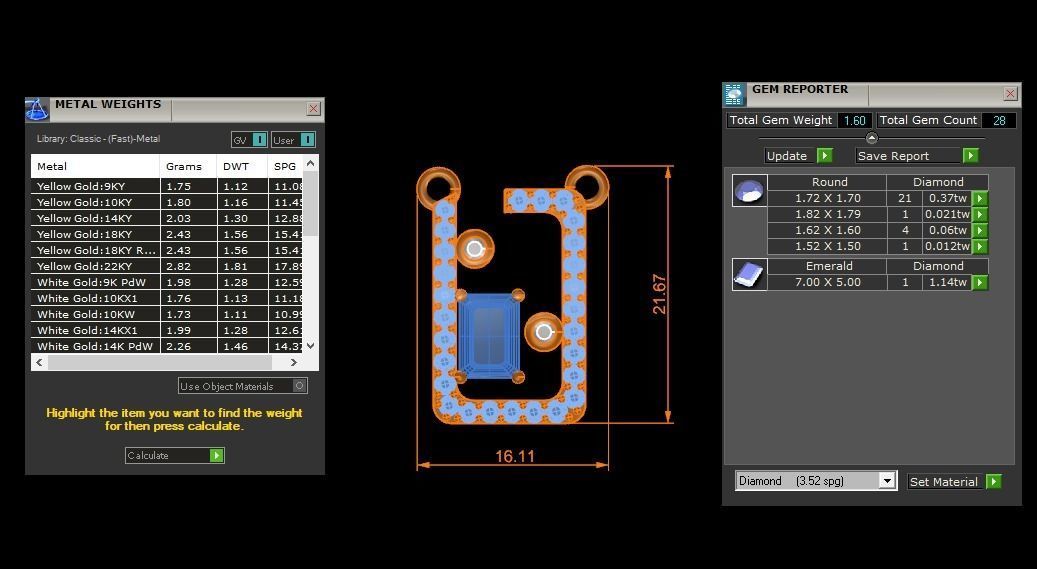Click the Gem Reporter panel icon
The image size is (1037, 569).
(x=734, y=94)
